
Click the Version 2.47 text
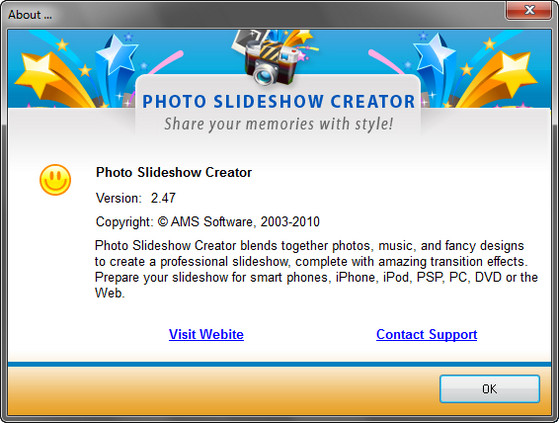tap(136, 198)
